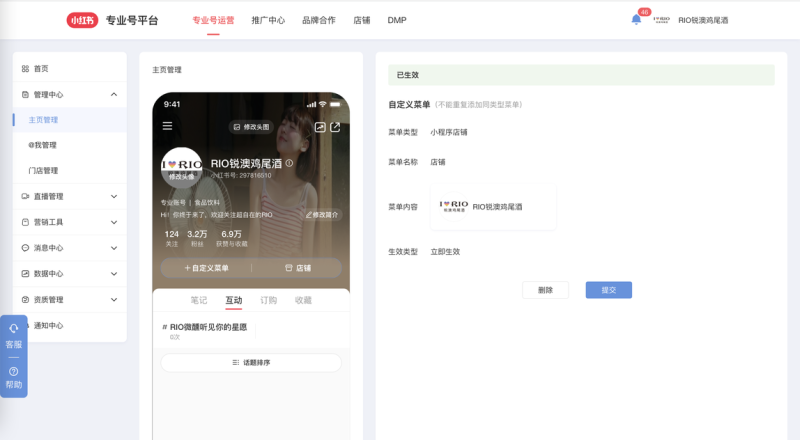Click the 数据中心 chart icon

25,274
